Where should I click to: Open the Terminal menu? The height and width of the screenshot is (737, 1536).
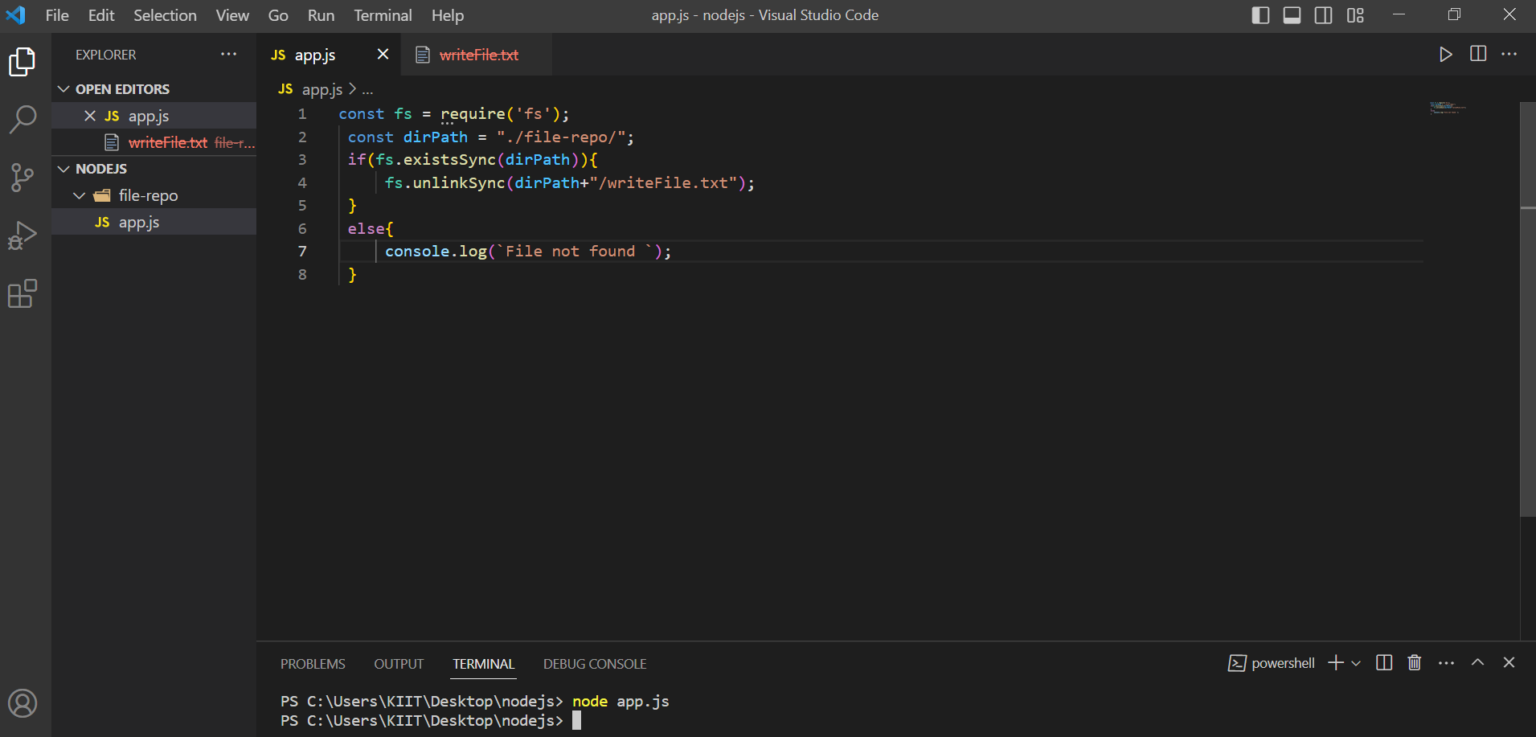click(x=382, y=15)
